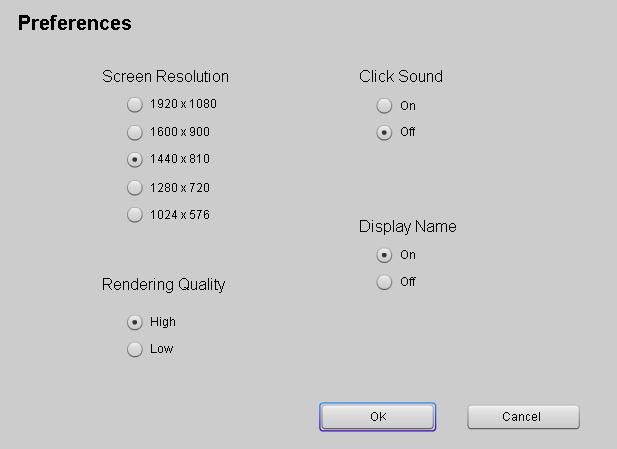Click the Rendering Quality heading

click(163, 285)
